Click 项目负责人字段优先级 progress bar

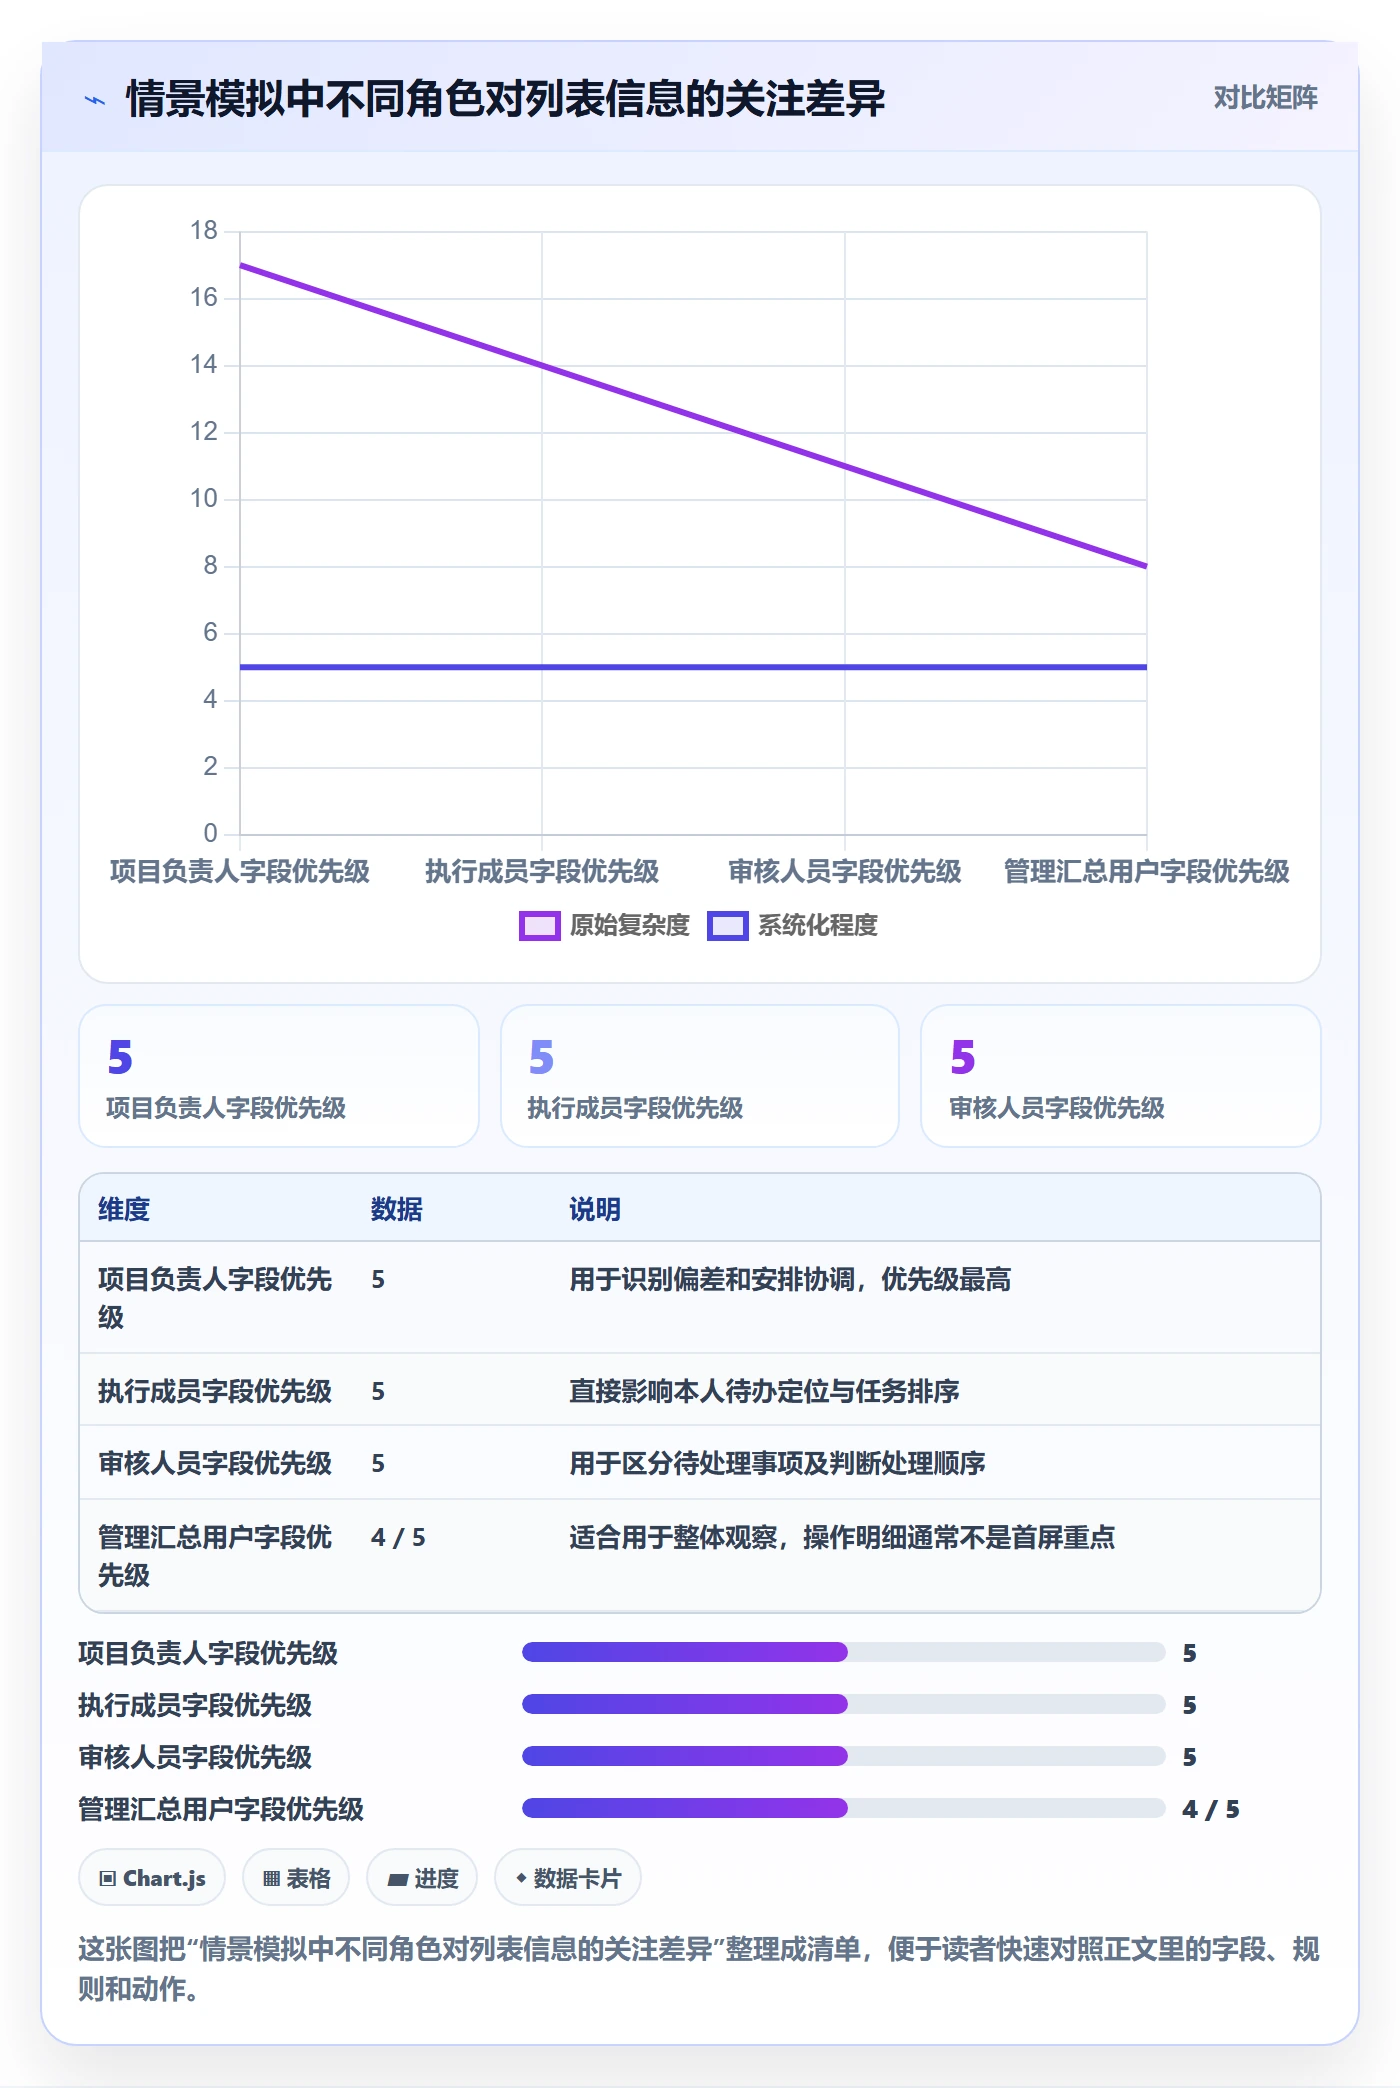(843, 1652)
